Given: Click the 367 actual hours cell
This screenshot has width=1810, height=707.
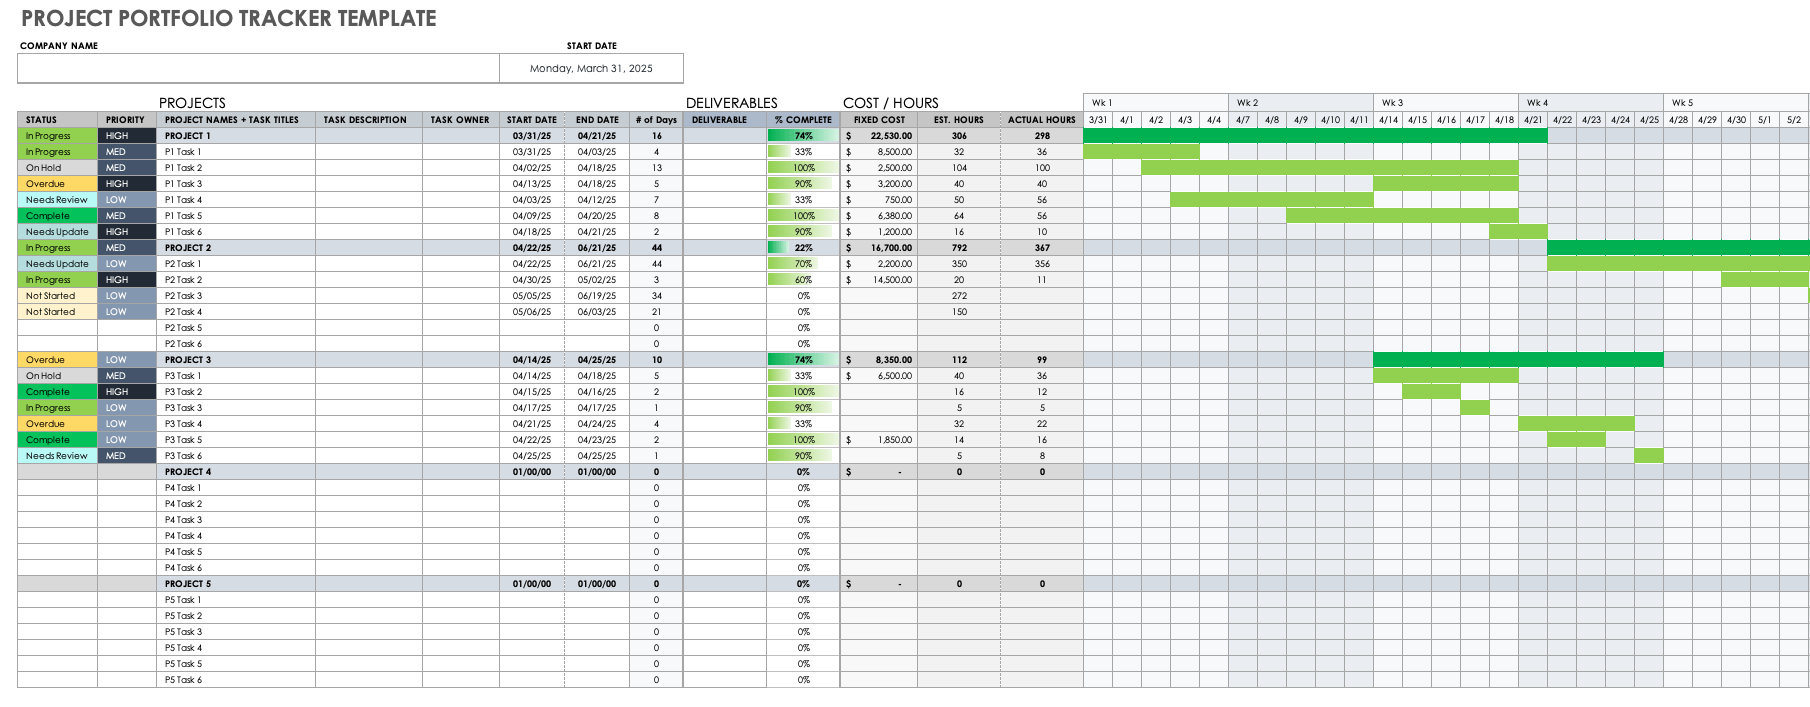Looking at the screenshot, I should coord(1041,248).
